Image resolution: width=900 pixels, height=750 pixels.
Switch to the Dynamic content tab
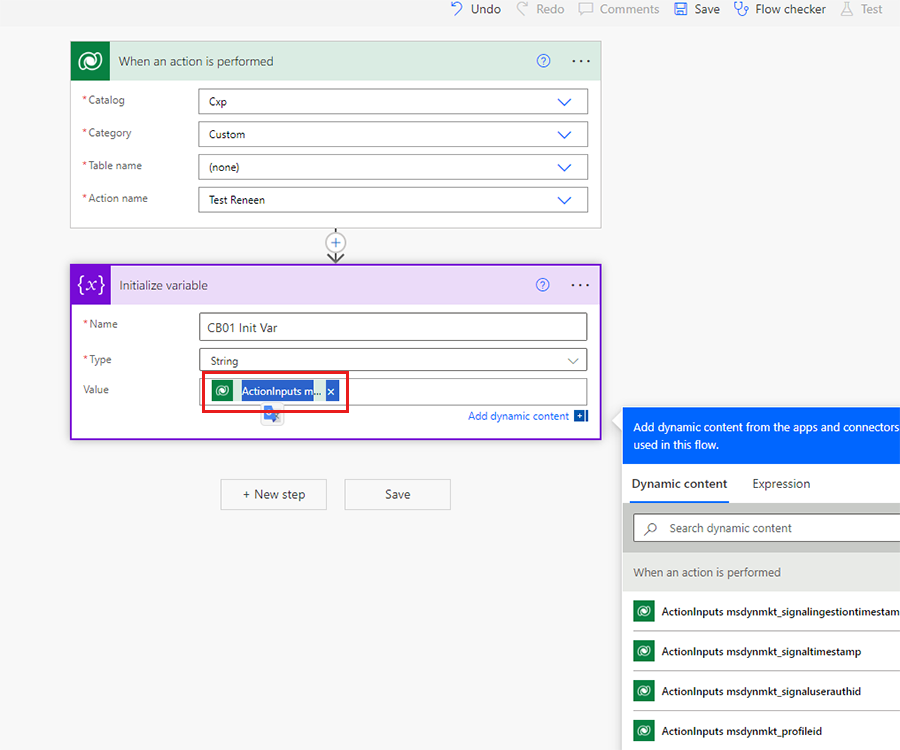[679, 484]
